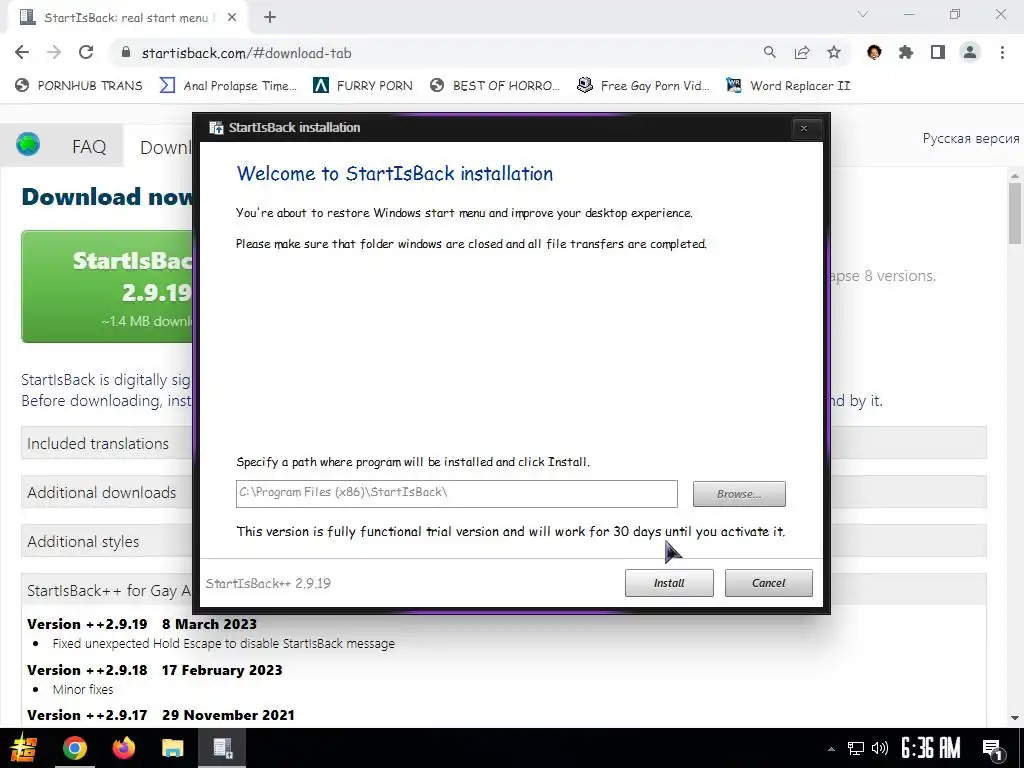Share this page via share icon
The image size is (1024, 768).
[802, 52]
